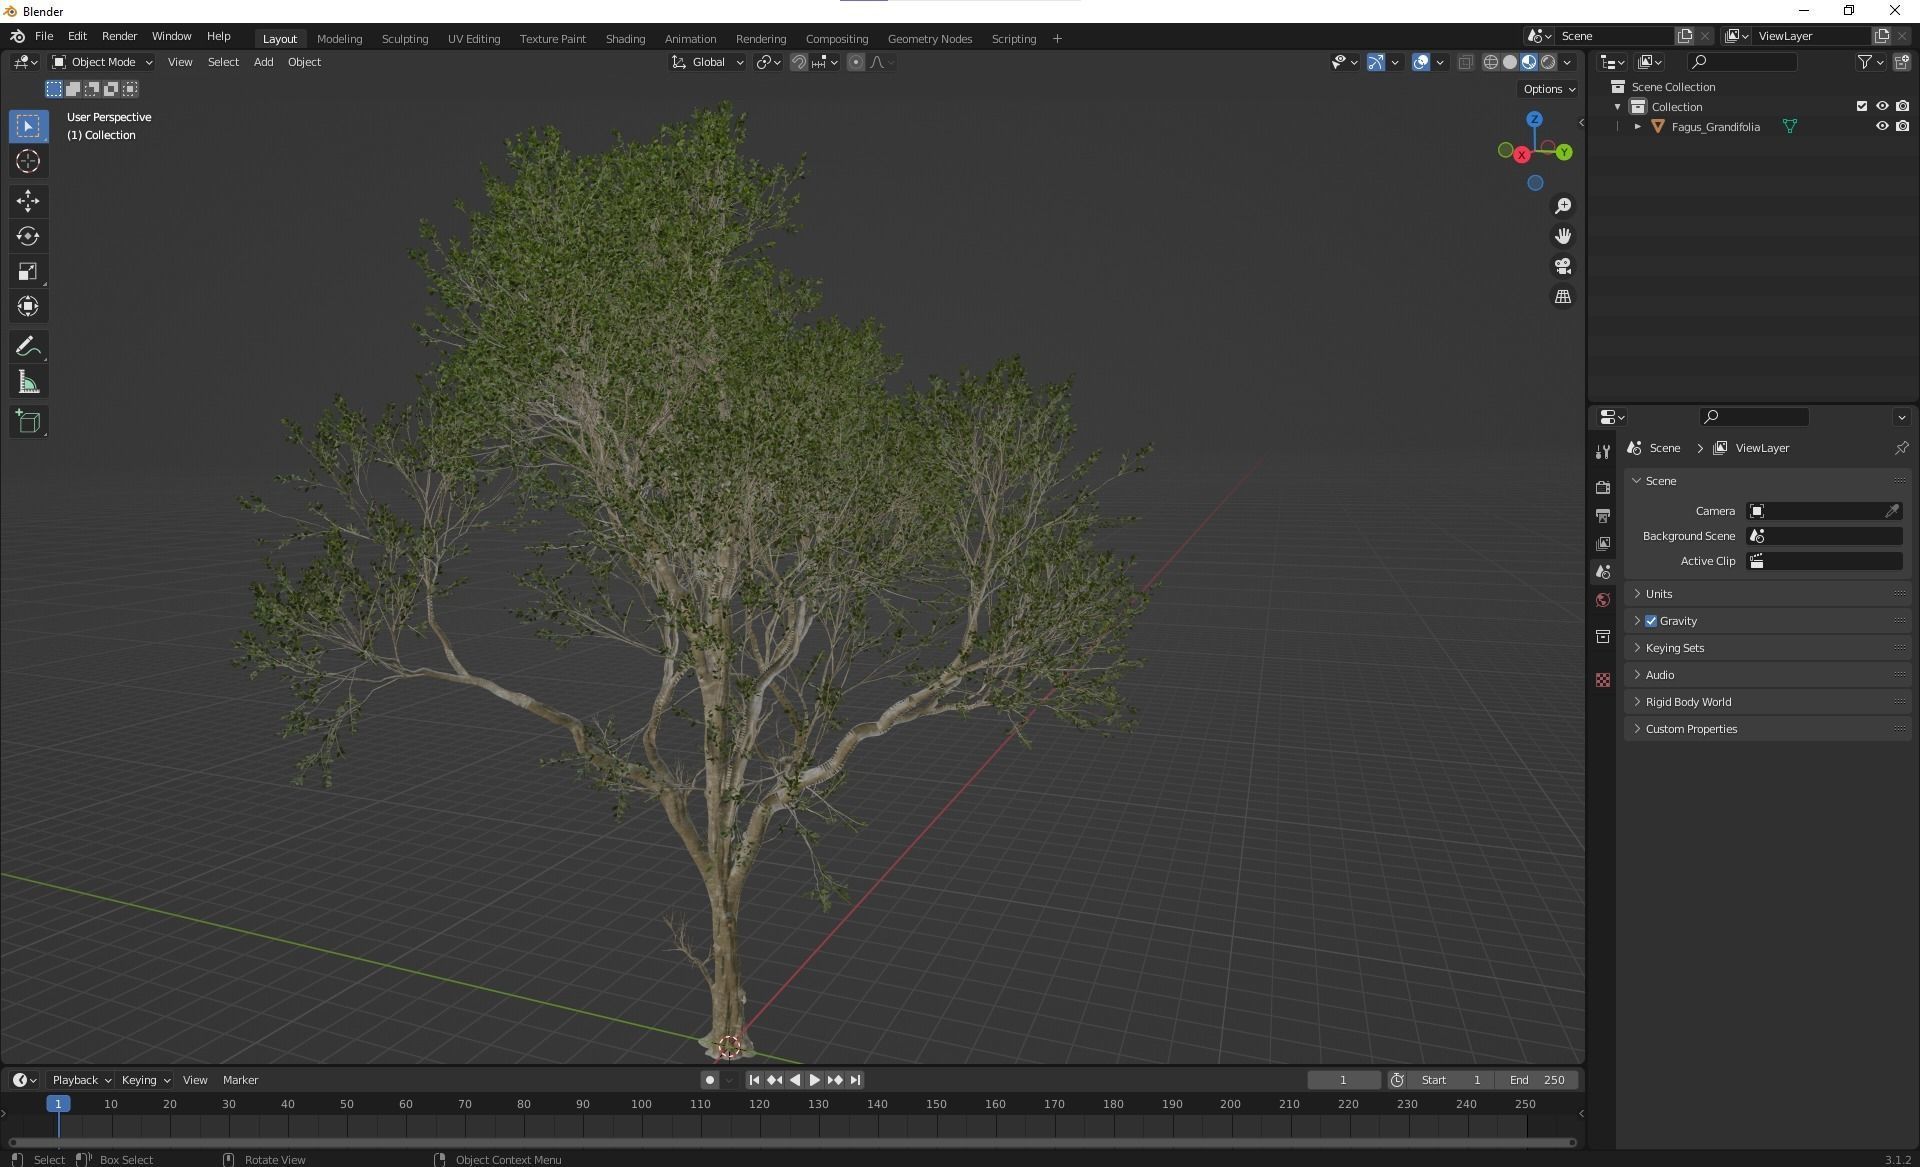
Task: Open the Object Mode dropdown
Action: [102, 62]
